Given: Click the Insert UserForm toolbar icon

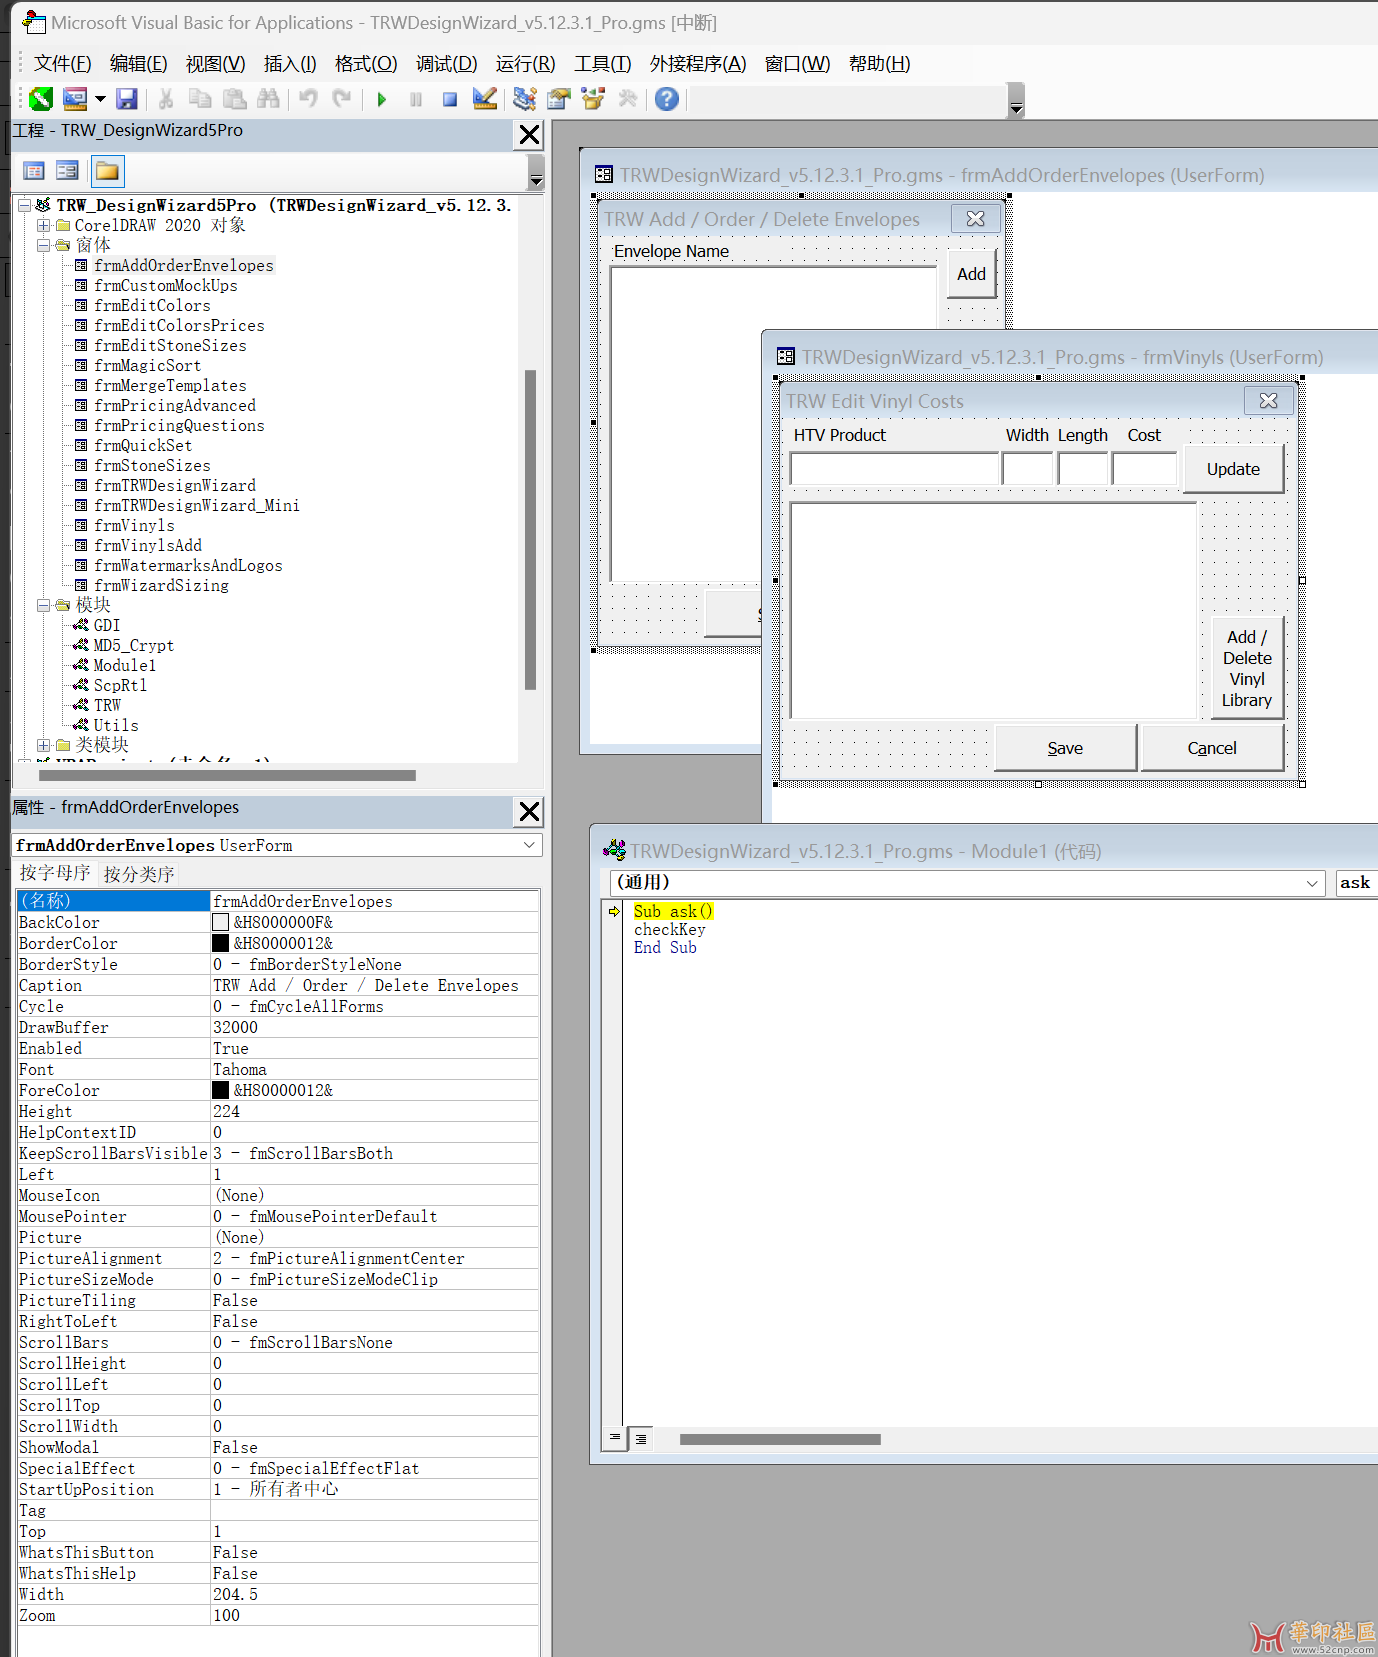Looking at the screenshot, I should (x=75, y=99).
